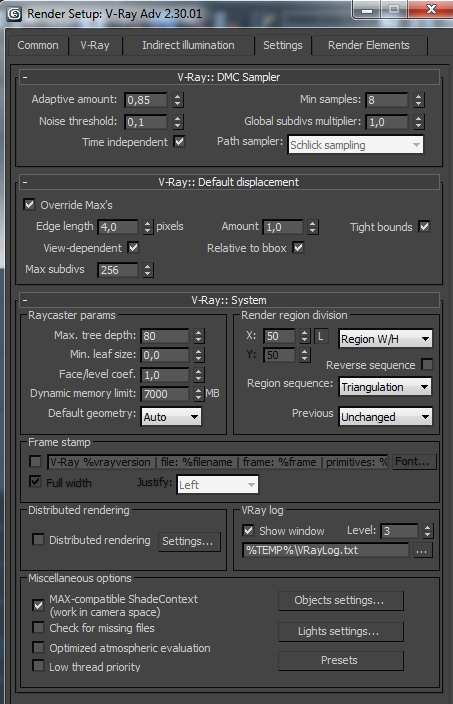Toggle the View-dependent checkbox
453x704 pixels.
click(133, 247)
